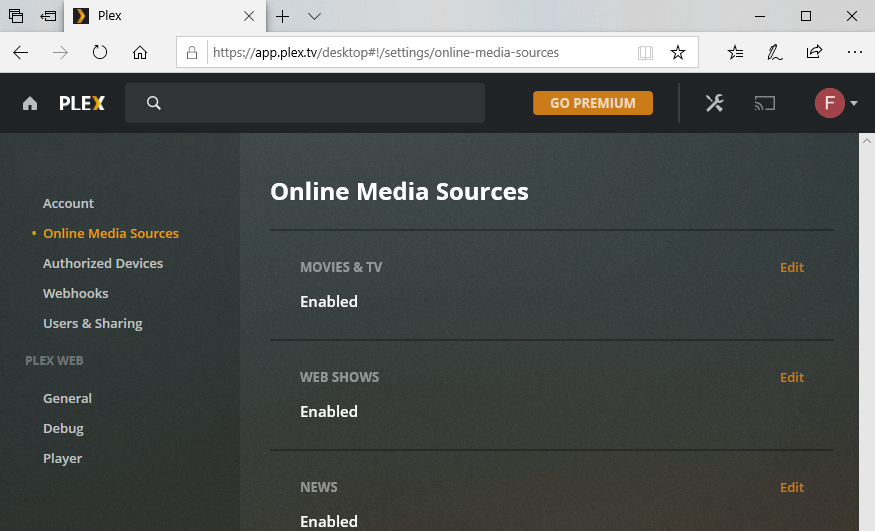Minimize the browser window
Image resolution: width=875 pixels, height=531 pixels.
(759, 16)
